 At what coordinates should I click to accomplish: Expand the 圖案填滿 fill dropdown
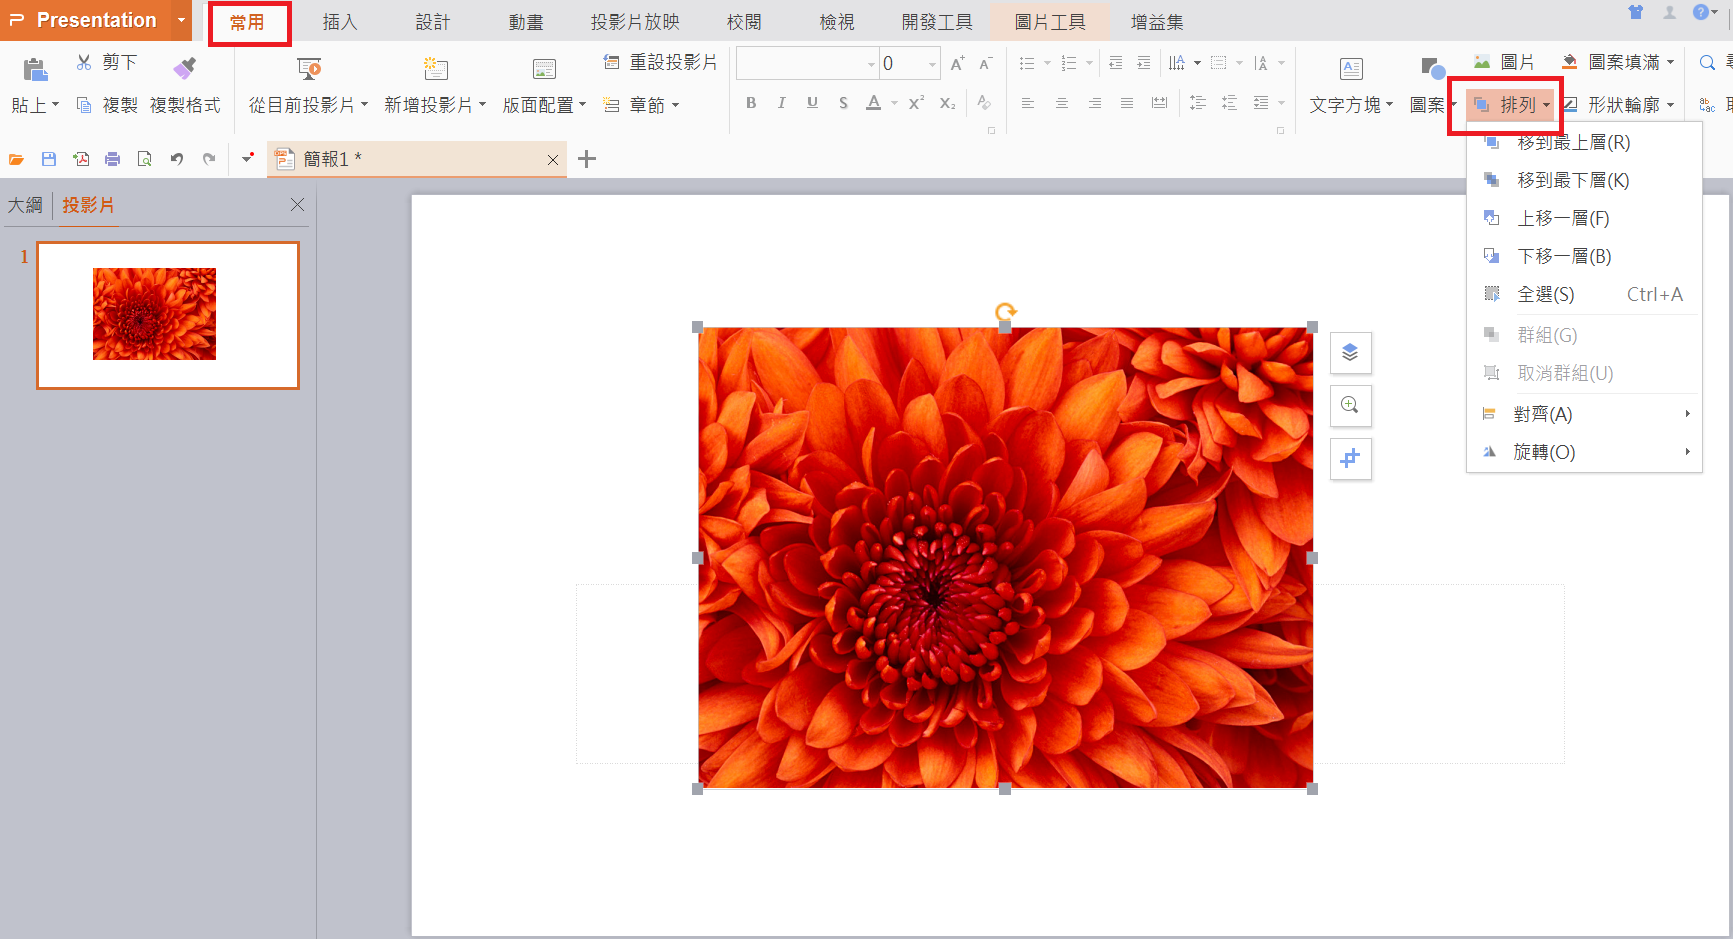1670,63
